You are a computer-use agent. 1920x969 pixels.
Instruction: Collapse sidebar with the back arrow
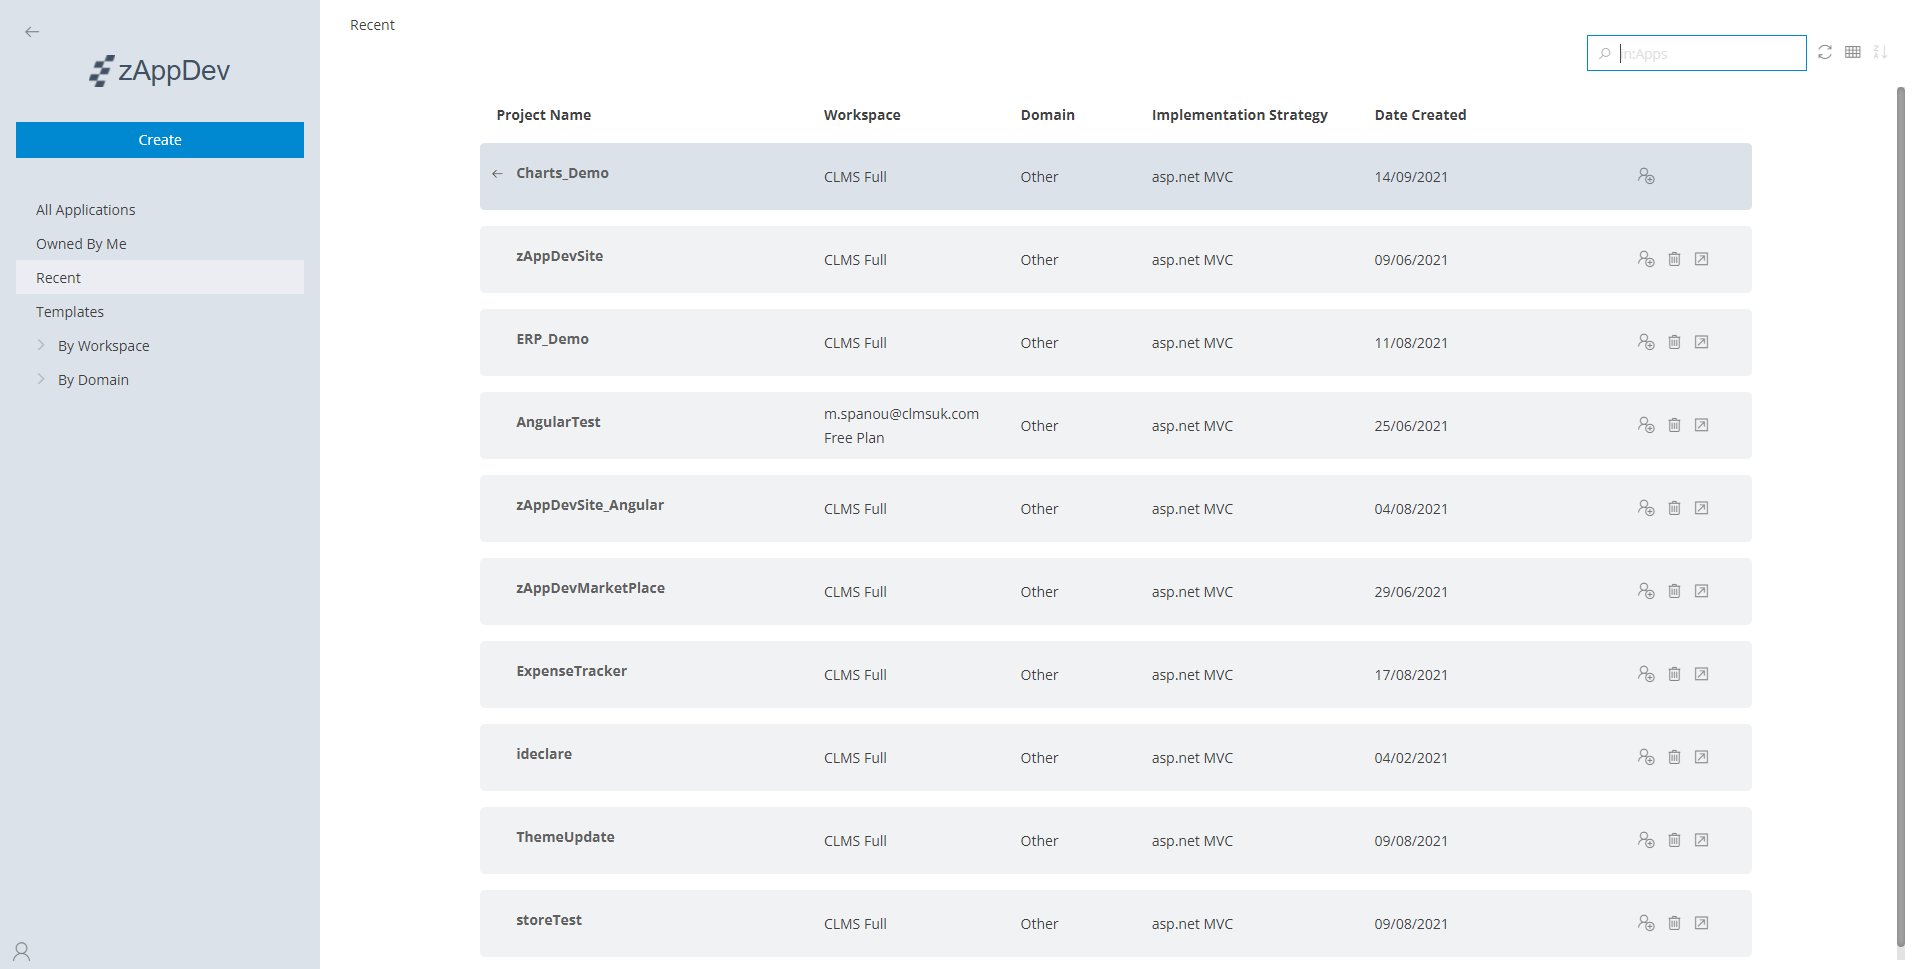click(x=32, y=32)
